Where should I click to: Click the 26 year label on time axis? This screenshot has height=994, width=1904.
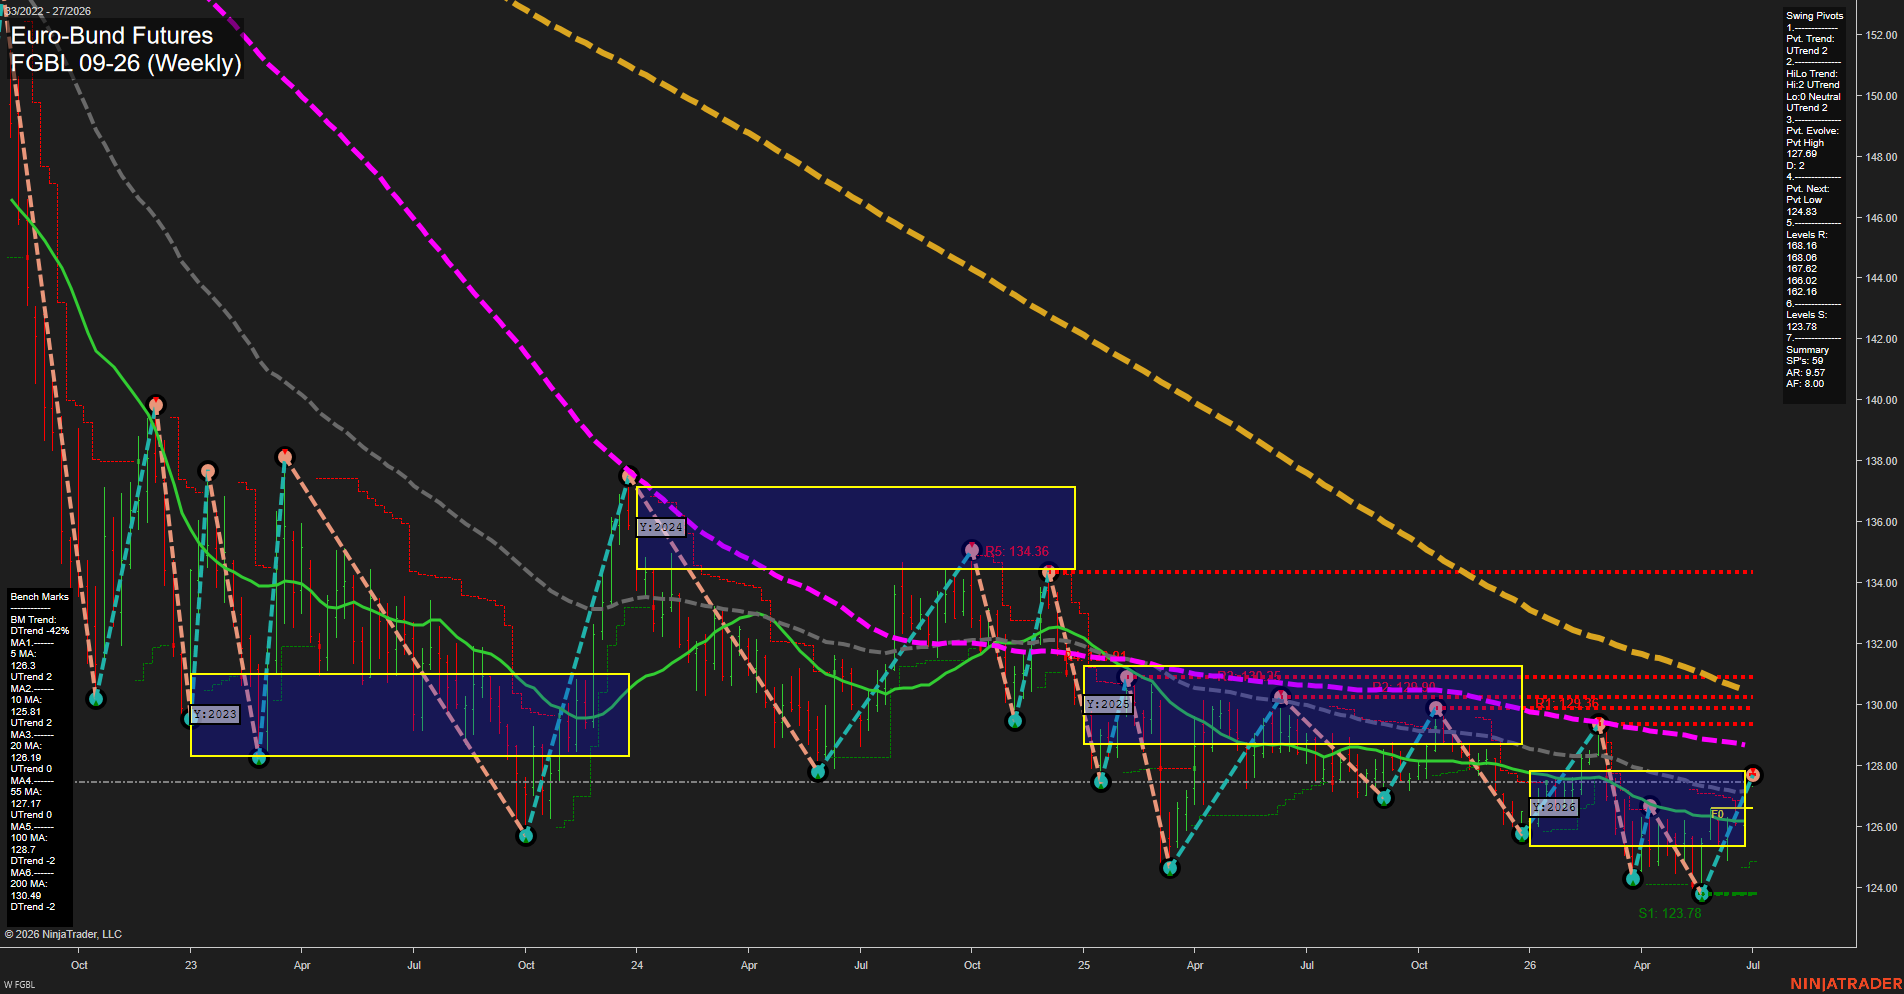1530,965
